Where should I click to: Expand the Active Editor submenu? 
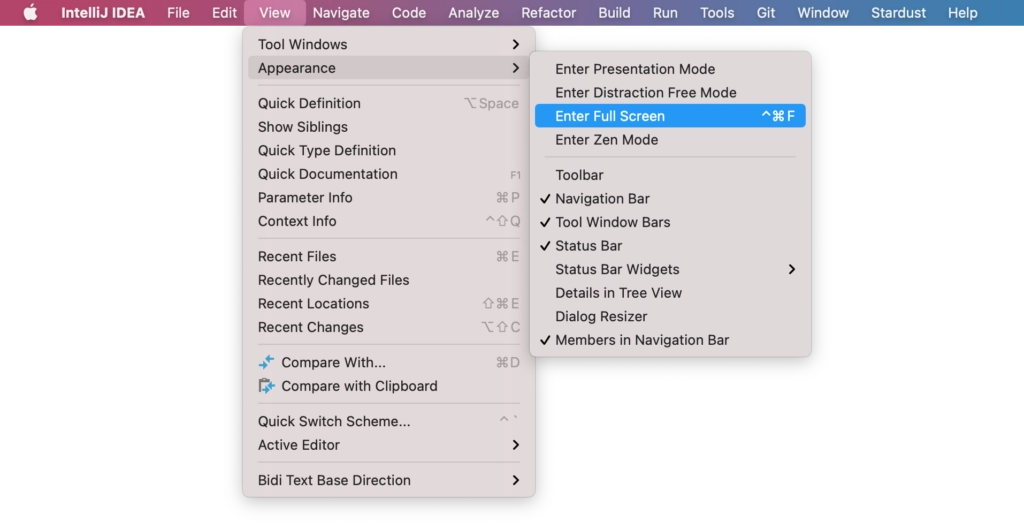[x=389, y=445]
